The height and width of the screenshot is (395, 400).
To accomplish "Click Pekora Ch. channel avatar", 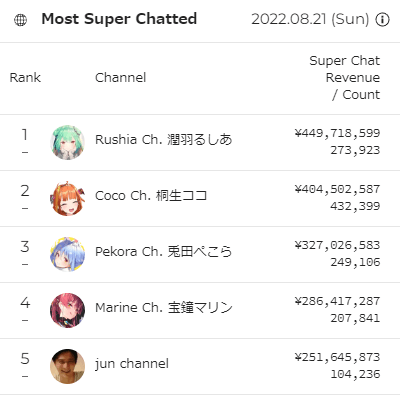I will tap(67, 254).
